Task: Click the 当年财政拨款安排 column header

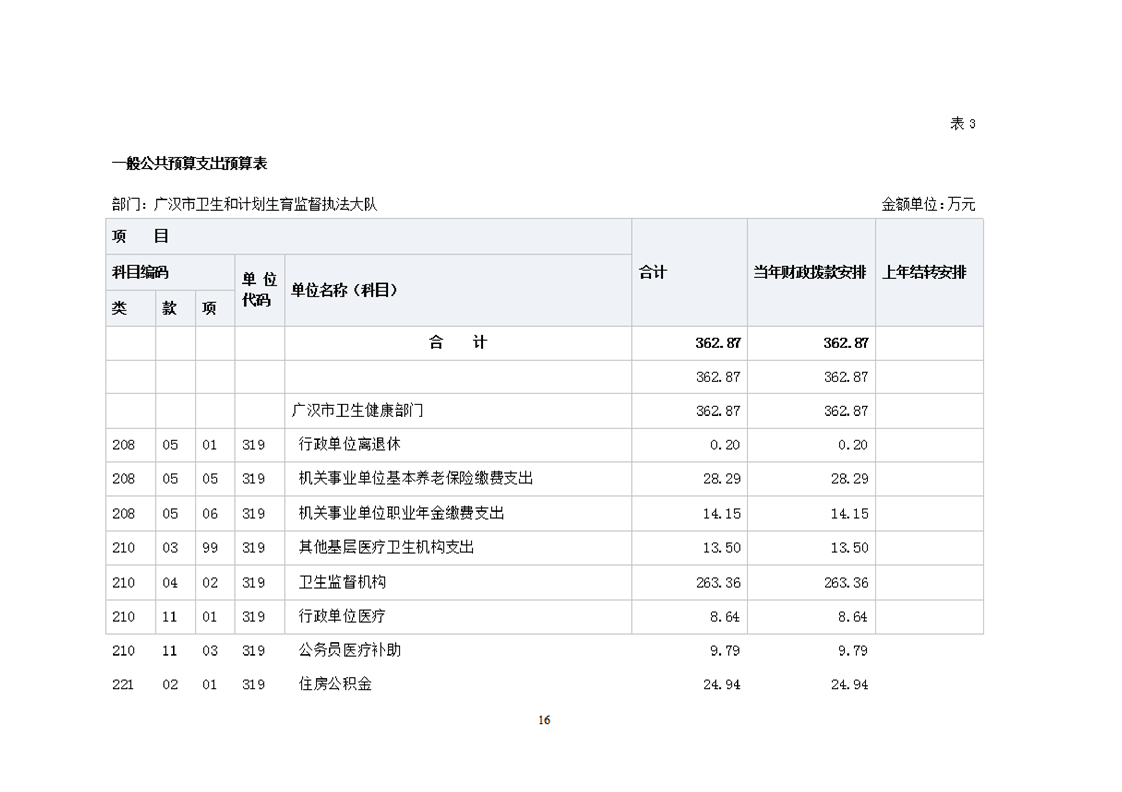Action: [x=810, y=273]
